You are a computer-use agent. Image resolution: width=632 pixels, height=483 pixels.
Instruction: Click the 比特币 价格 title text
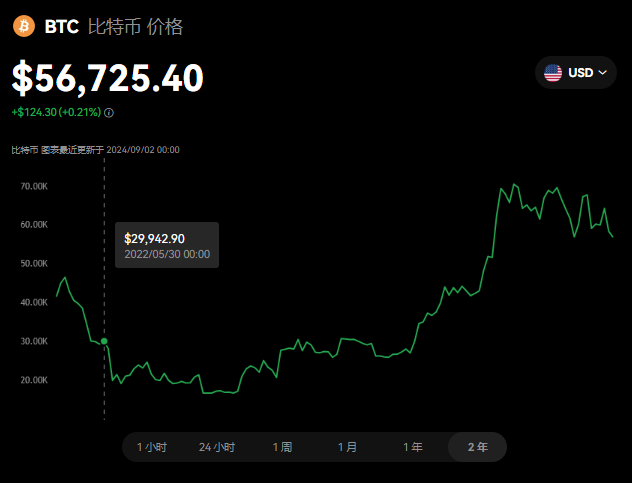135,27
